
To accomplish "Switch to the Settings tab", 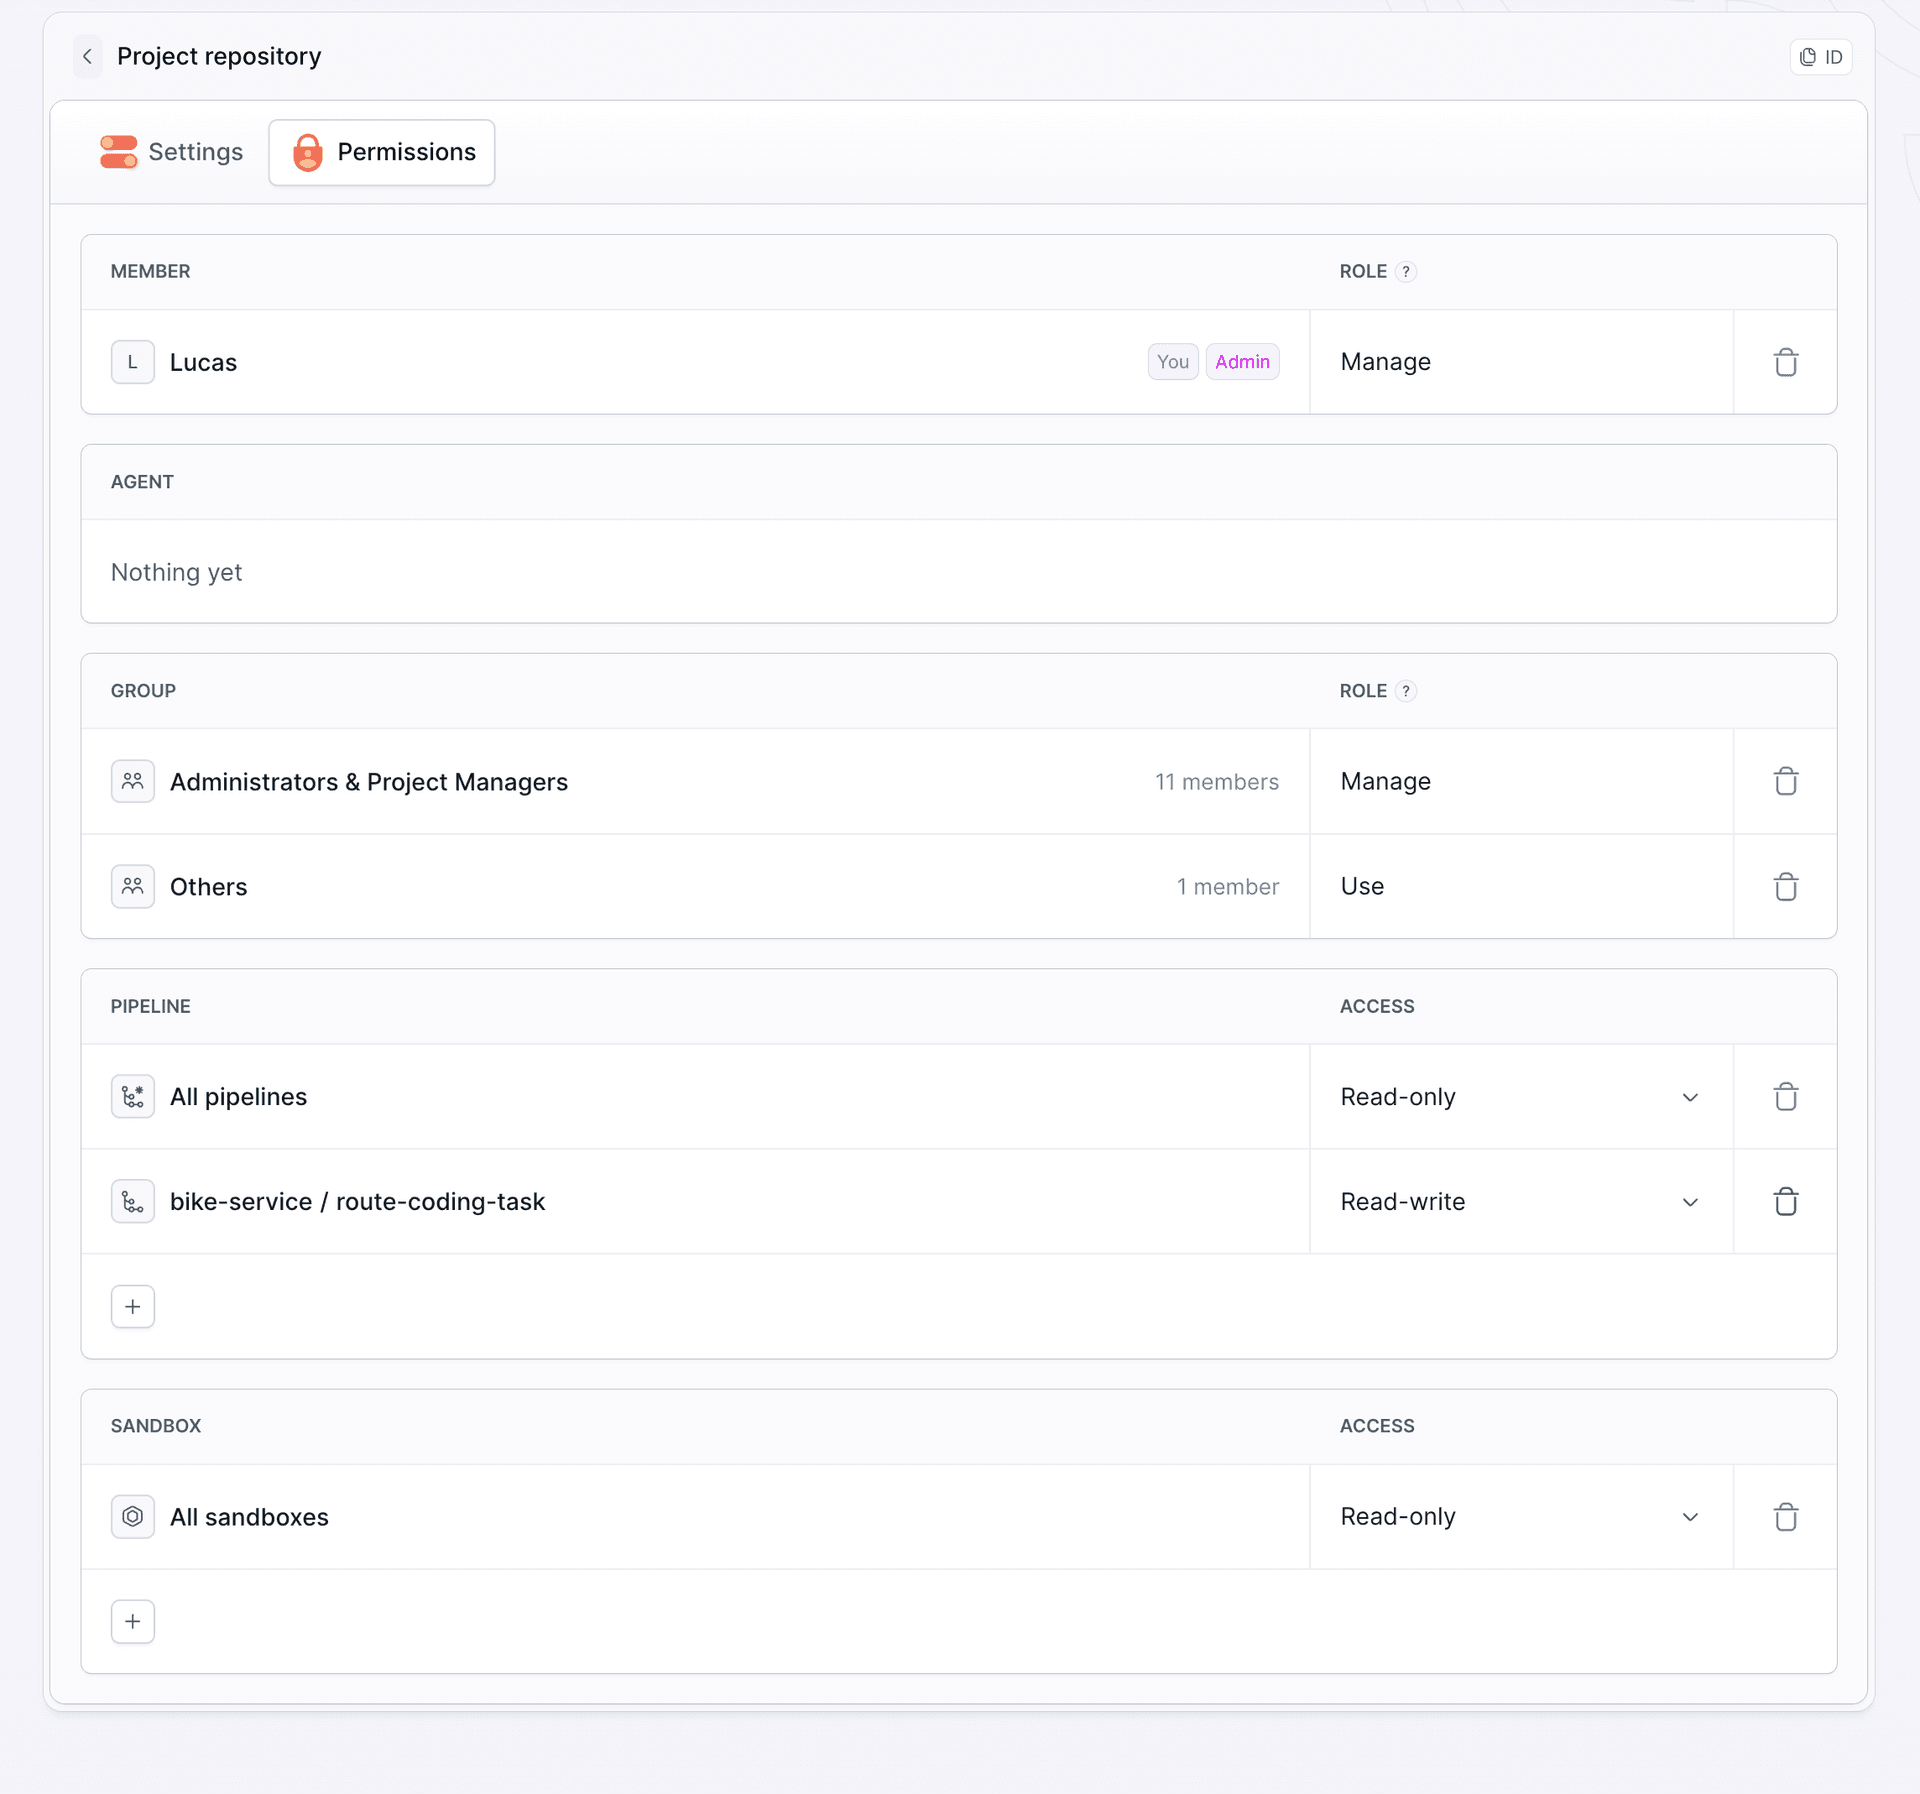I will click(x=171, y=152).
